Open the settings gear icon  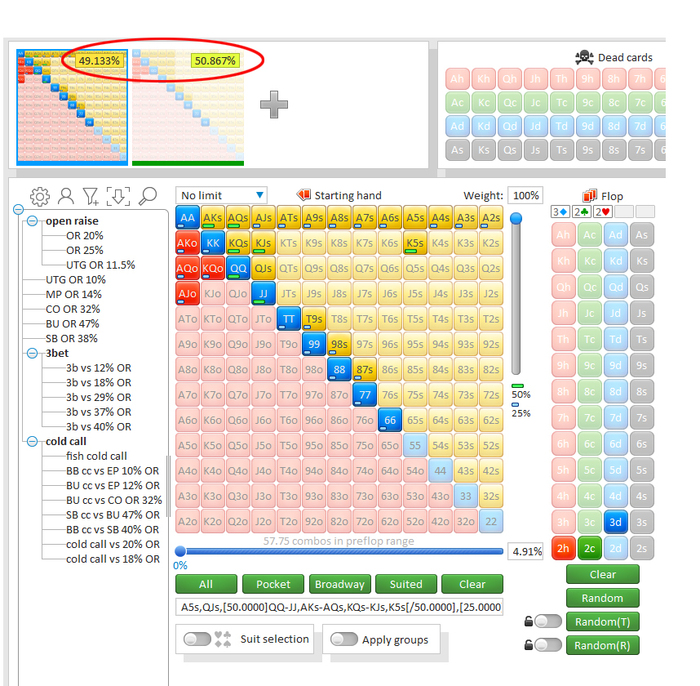coord(40,196)
